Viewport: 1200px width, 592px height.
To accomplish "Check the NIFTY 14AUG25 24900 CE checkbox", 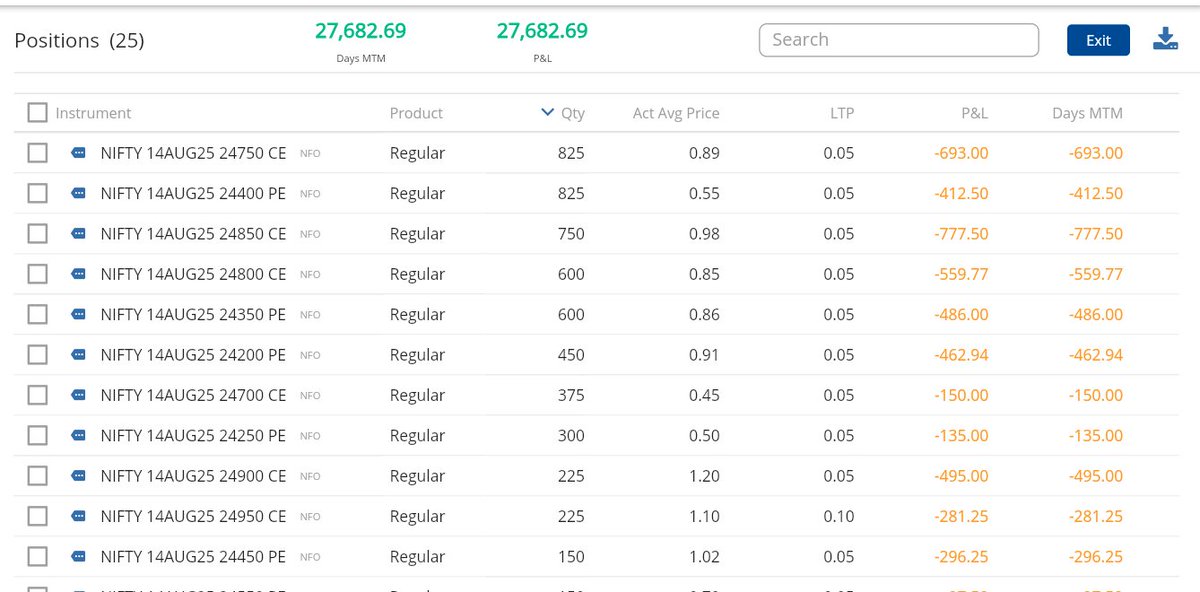I will point(37,476).
